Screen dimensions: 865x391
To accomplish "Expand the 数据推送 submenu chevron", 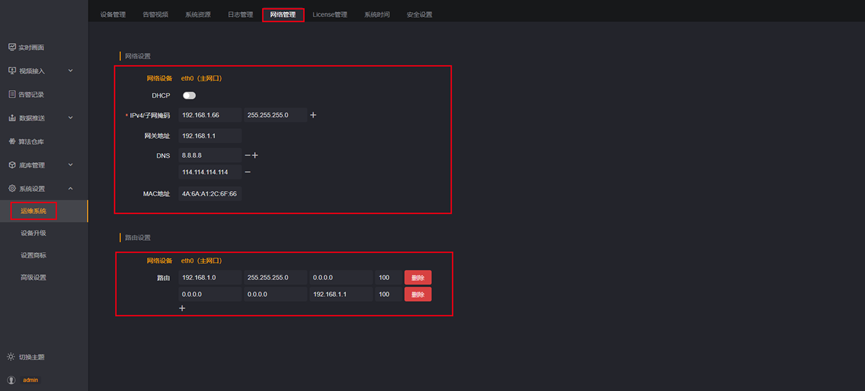I will (70, 117).
